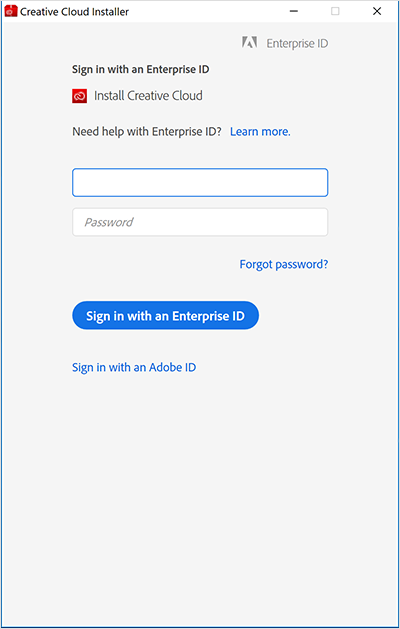Click the red Creative Cloud app icon
Screen dimensions: 400x629
coord(79,96)
